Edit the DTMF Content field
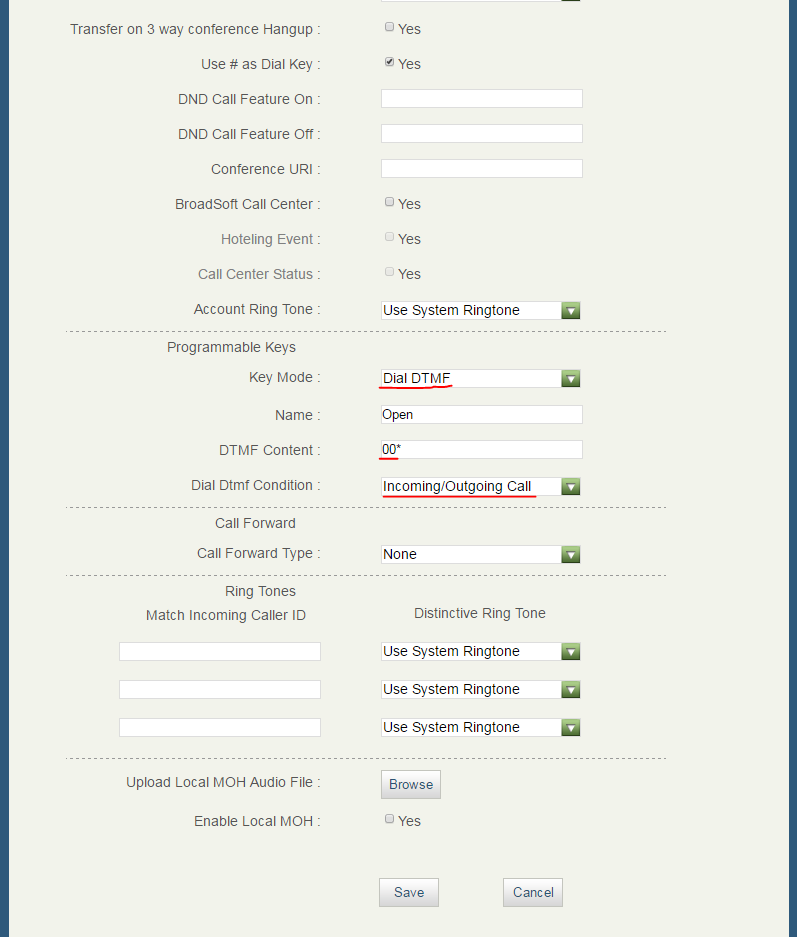The height and width of the screenshot is (937, 797). click(x=481, y=450)
